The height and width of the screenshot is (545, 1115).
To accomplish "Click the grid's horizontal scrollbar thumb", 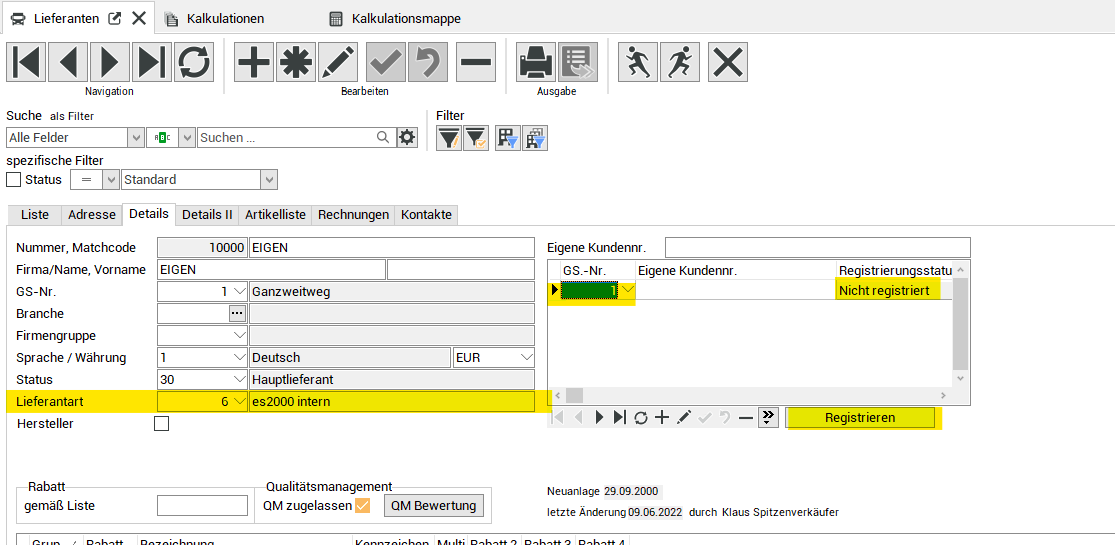I will coord(574,395).
